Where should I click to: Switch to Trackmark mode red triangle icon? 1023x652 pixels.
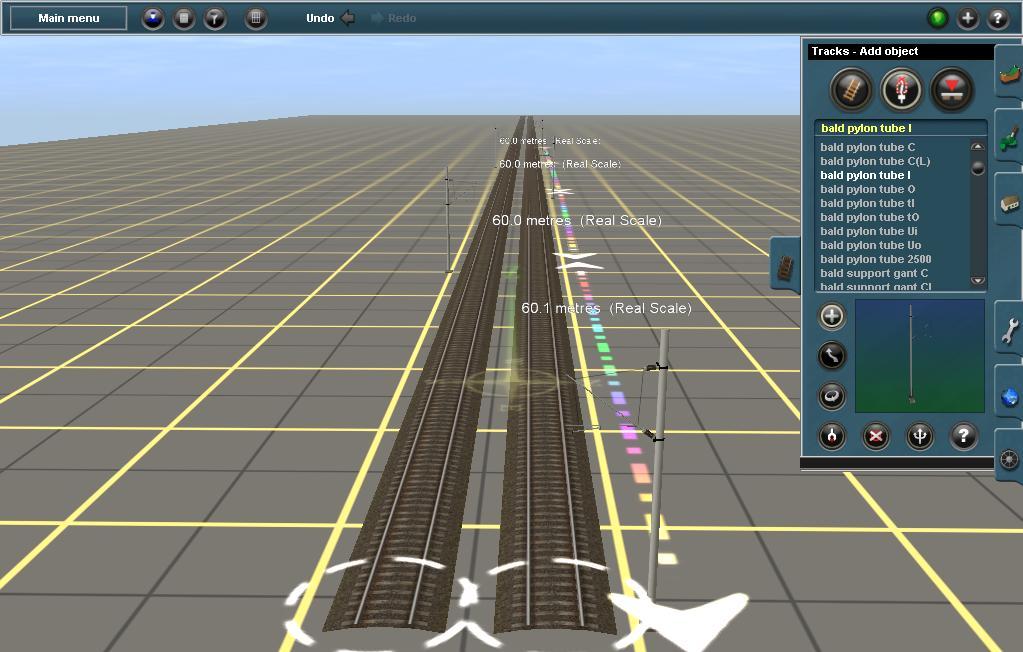point(952,89)
